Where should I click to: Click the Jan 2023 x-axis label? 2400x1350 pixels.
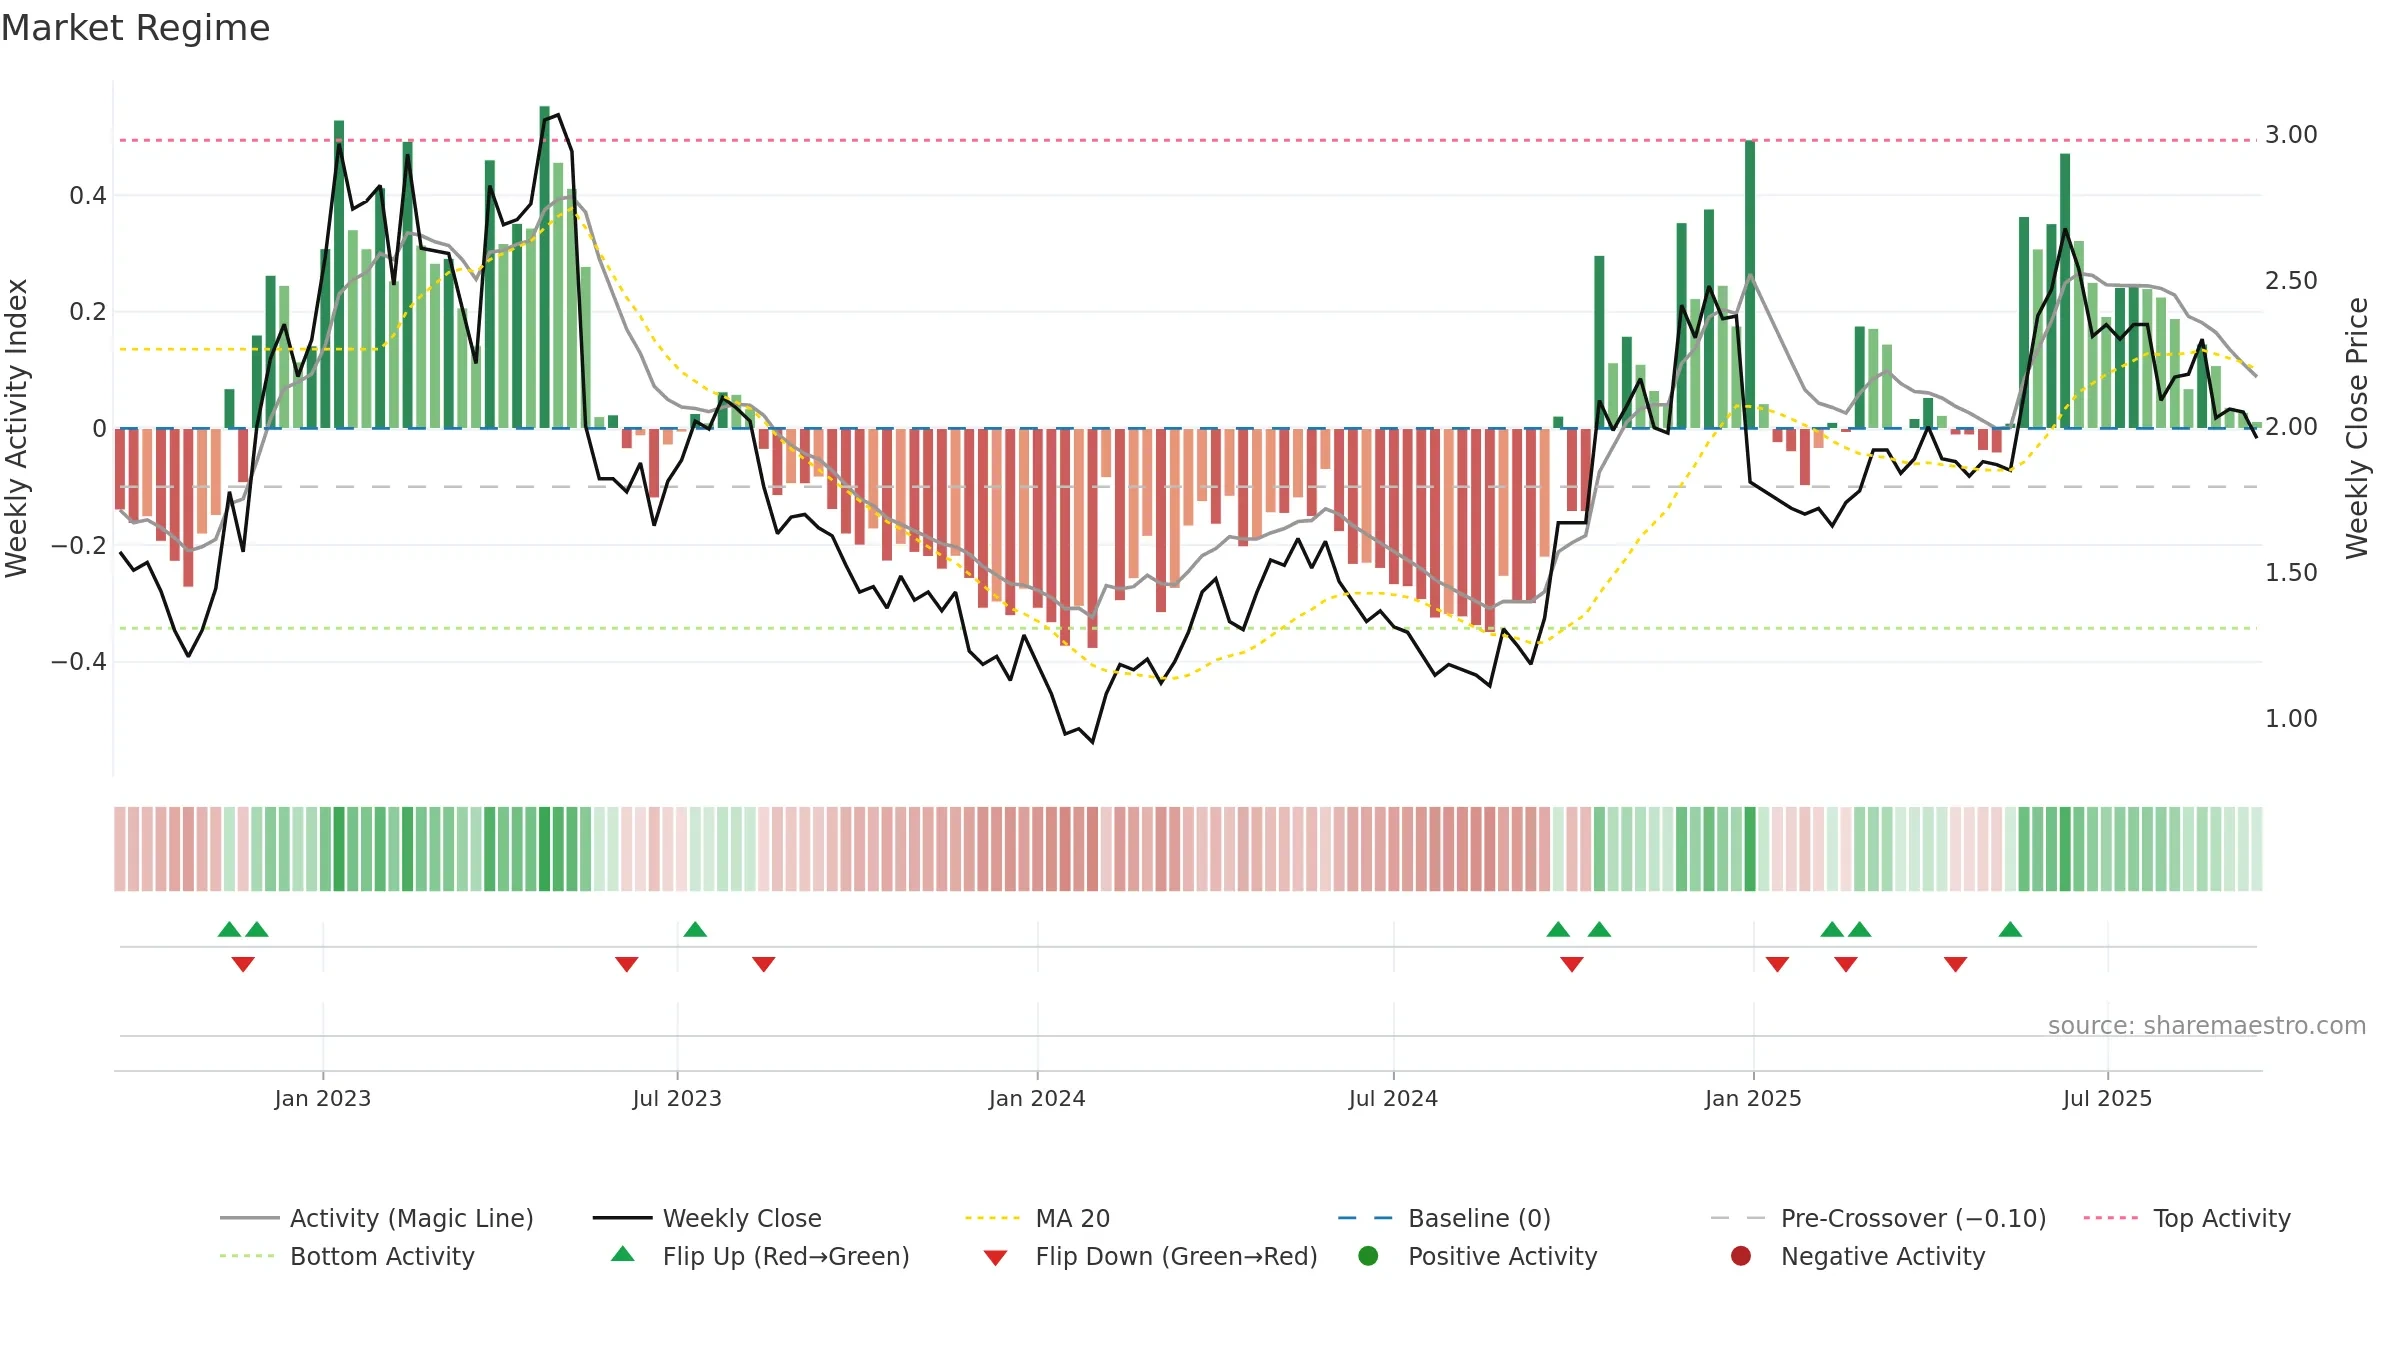322,1098
